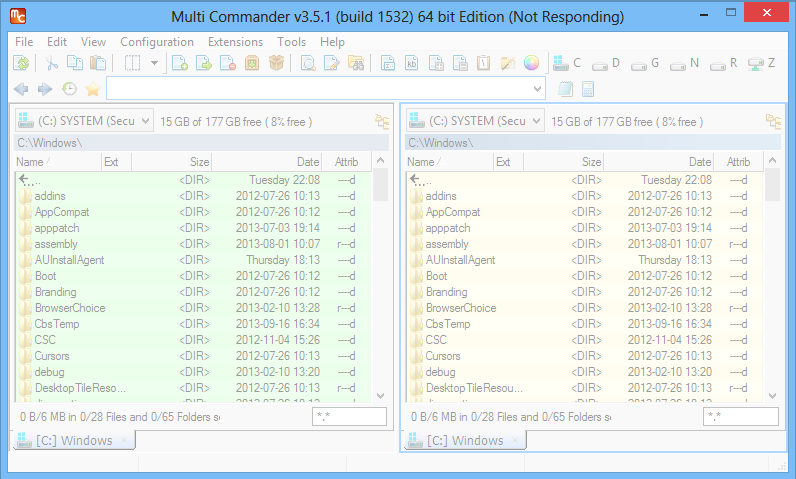Open the selection options dropdown arrow
This screenshot has width=796, height=479.
pyautogui.click(x=154, y=63)
